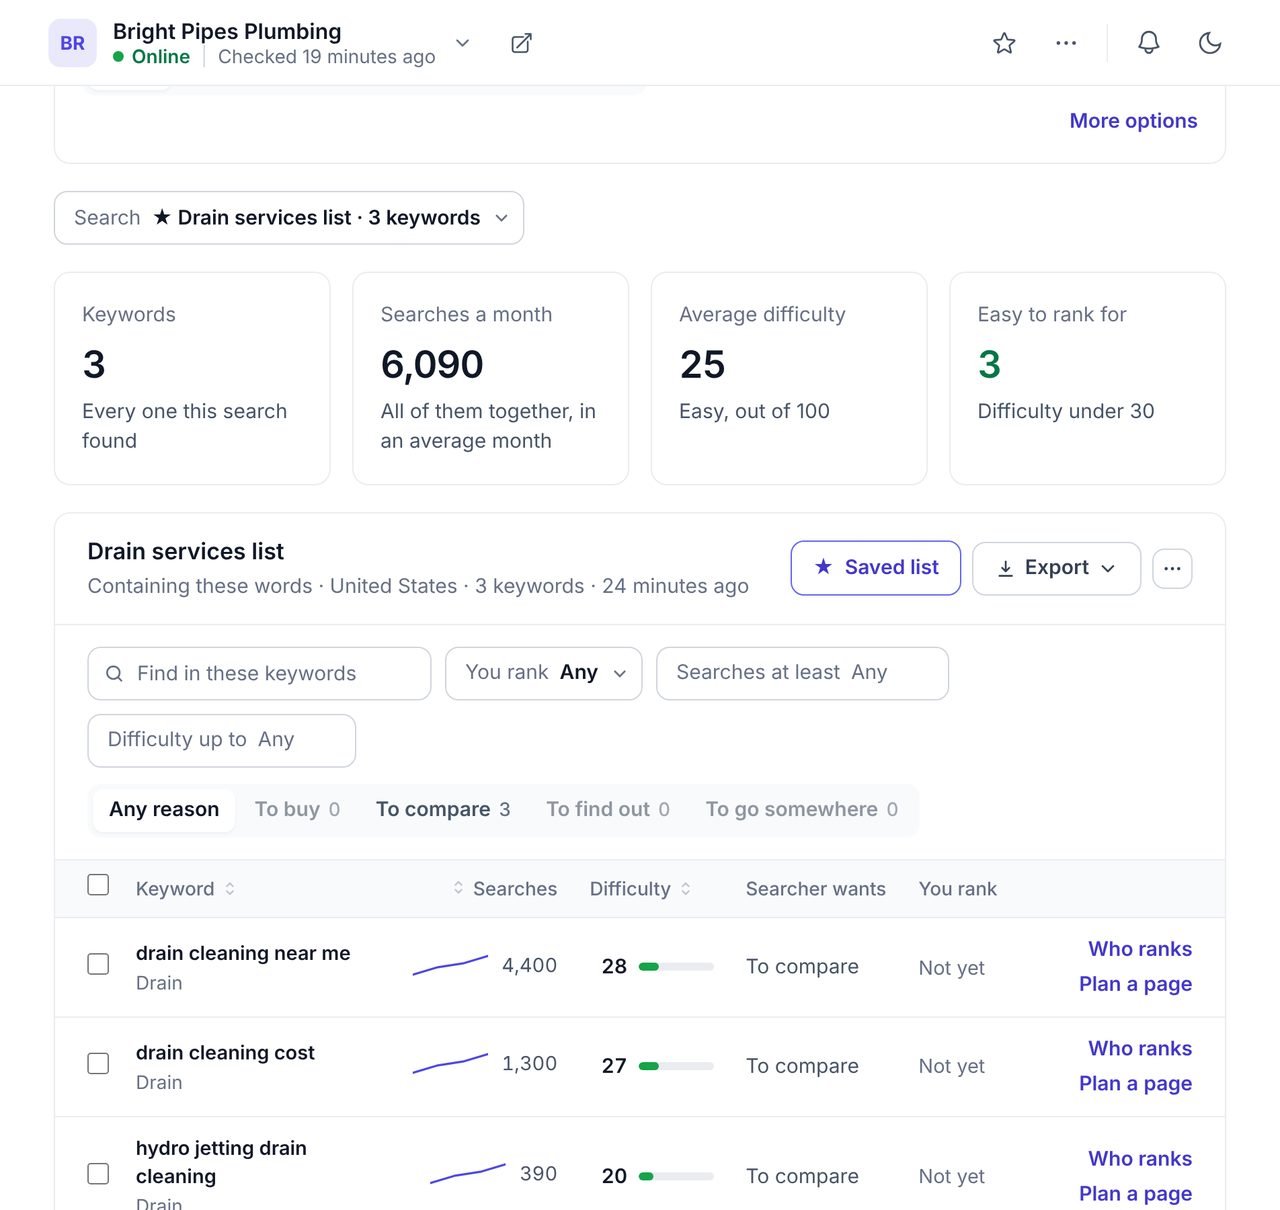Open the BR site avatar
This screenshot has width=1280, height=1210.
[73, 43]
